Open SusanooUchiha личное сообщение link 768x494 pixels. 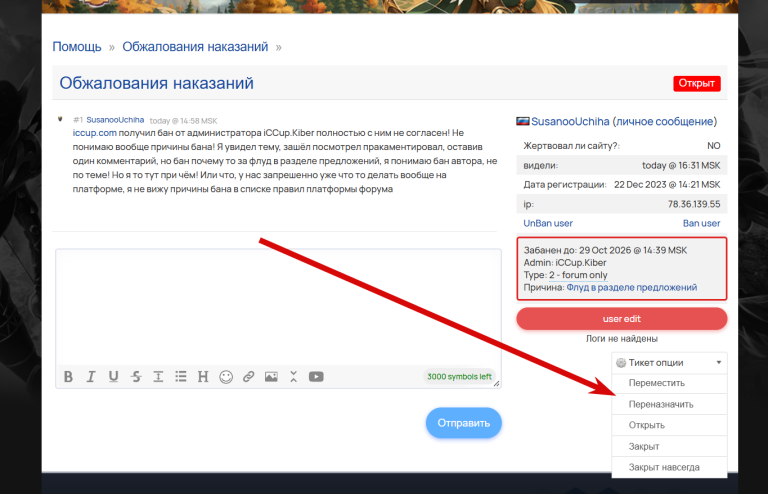(624, 121)
